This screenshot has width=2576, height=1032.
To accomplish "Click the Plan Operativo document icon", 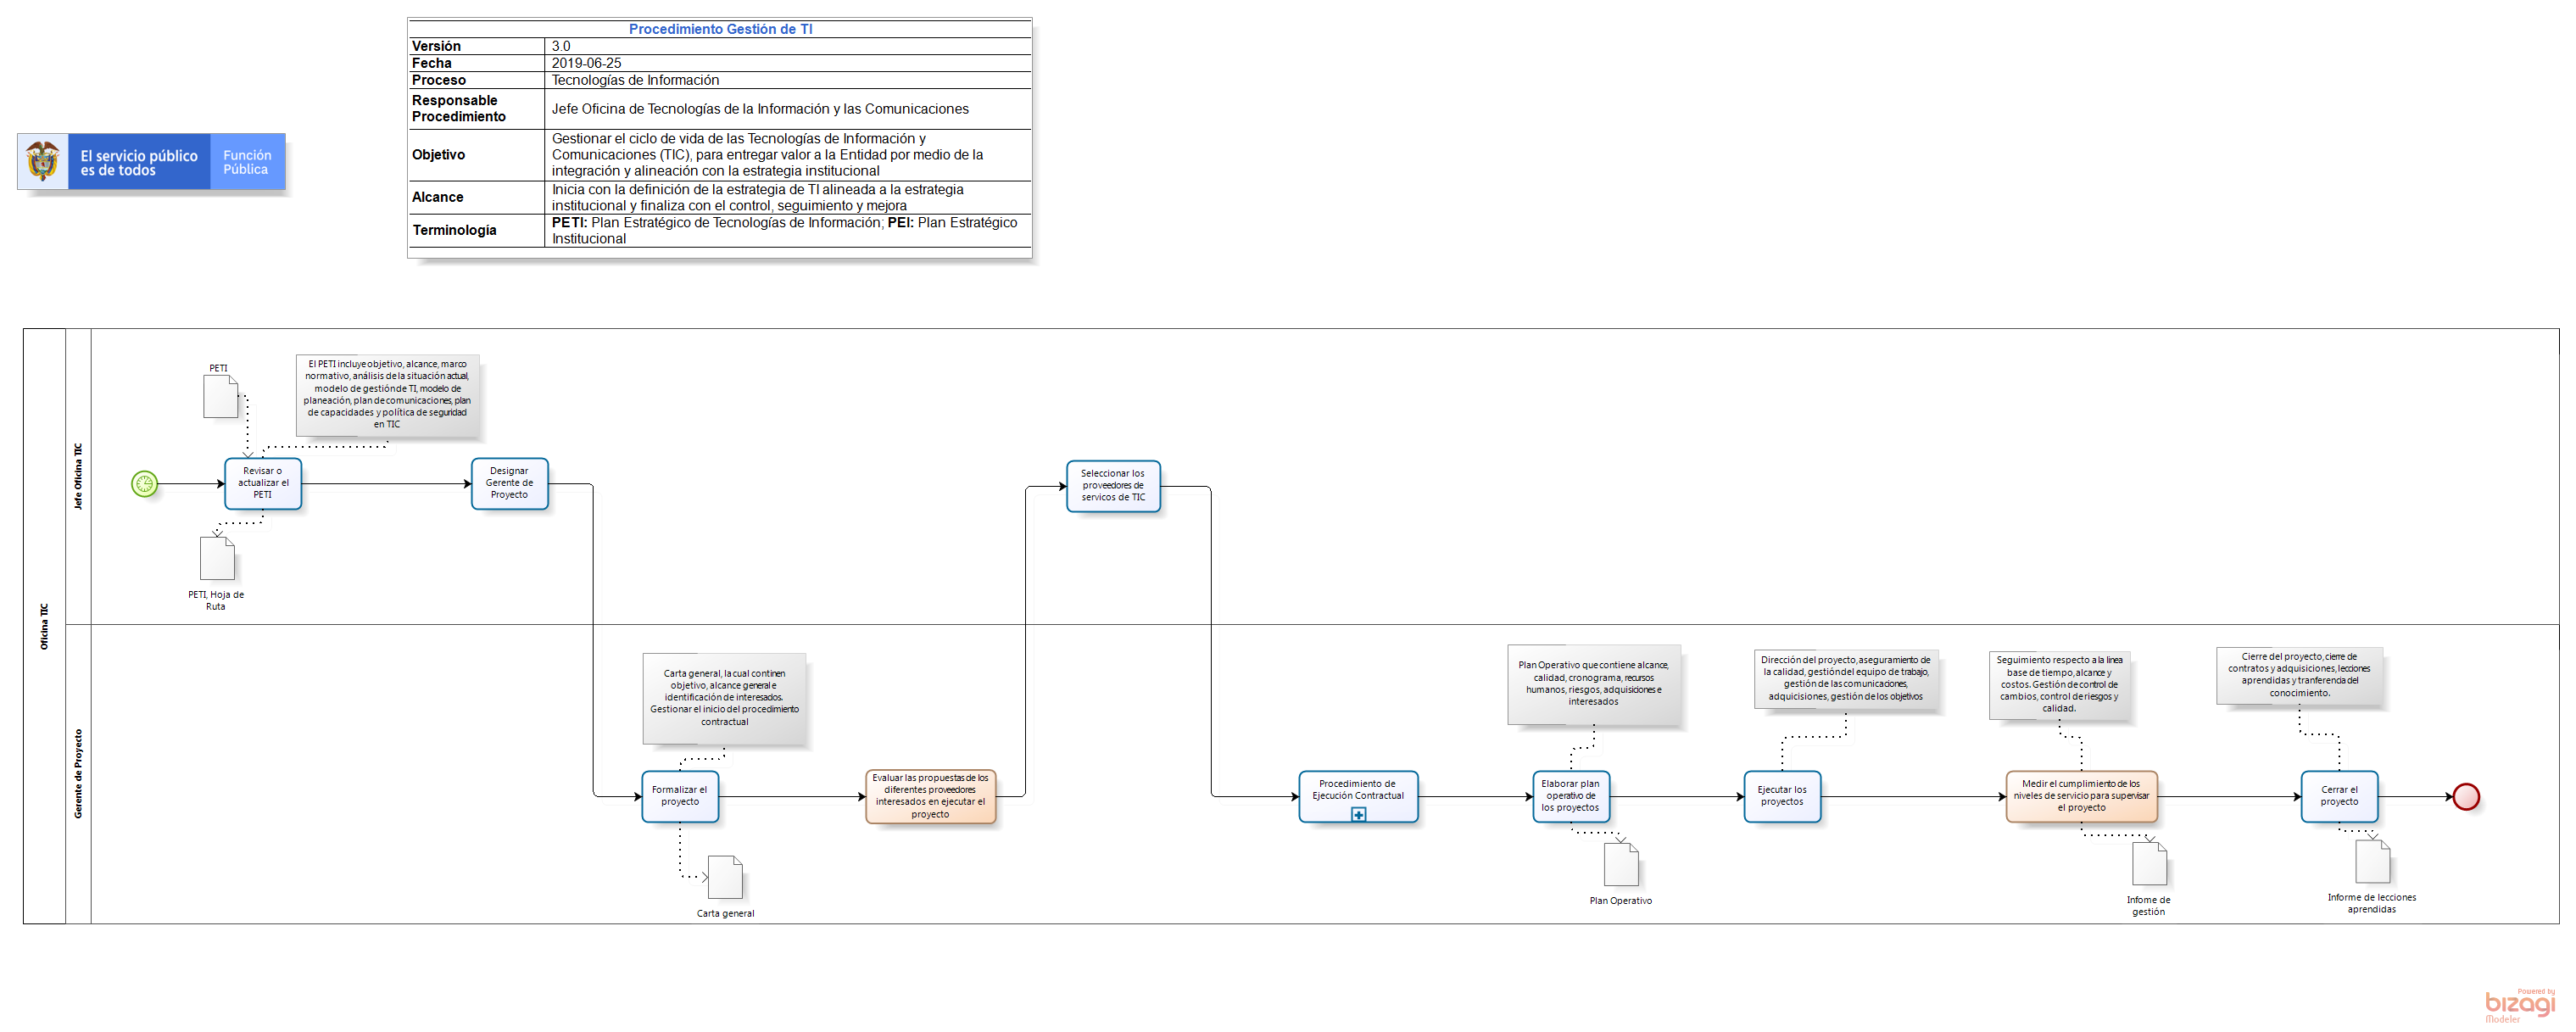I will [1621, 864].
